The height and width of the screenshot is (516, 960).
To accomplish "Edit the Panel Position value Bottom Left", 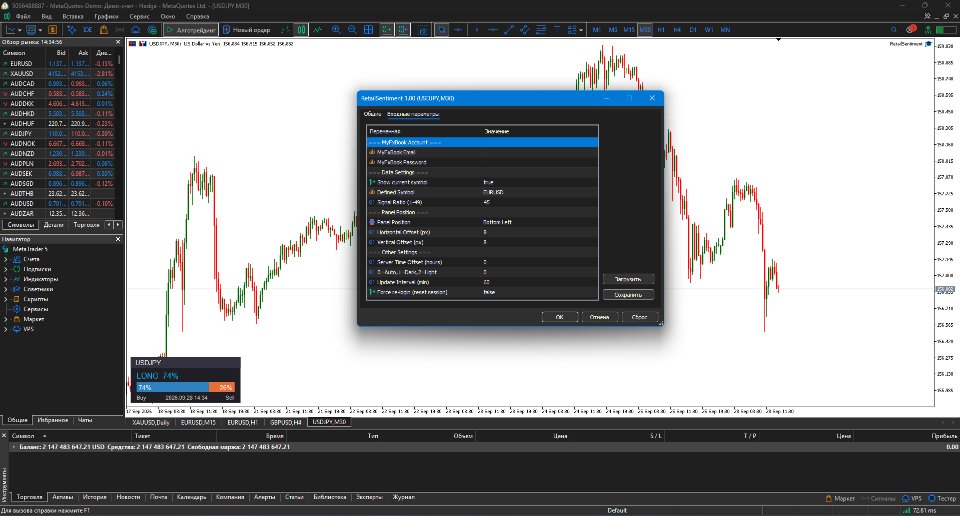I will pos(539,222).
